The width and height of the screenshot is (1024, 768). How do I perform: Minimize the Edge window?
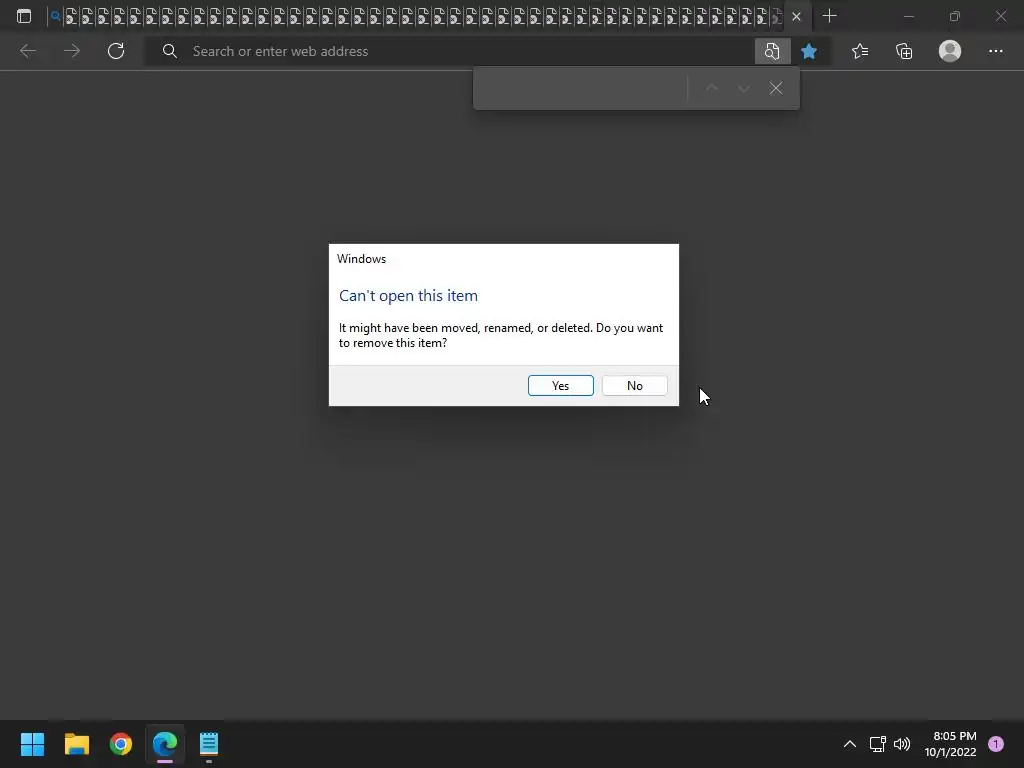[908, 16]
